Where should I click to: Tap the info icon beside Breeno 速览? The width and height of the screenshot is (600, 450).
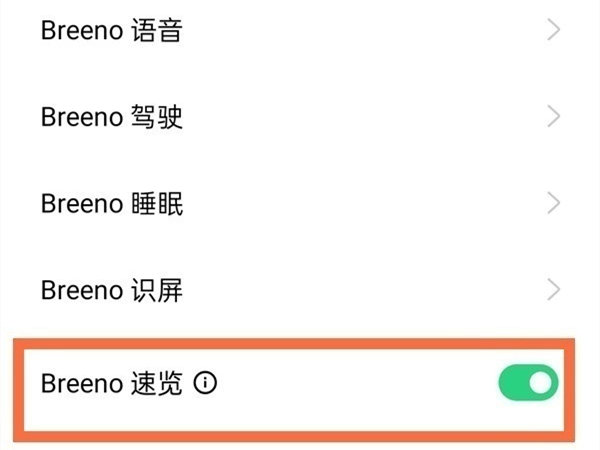pyautogui.click(x=205, y=384)
